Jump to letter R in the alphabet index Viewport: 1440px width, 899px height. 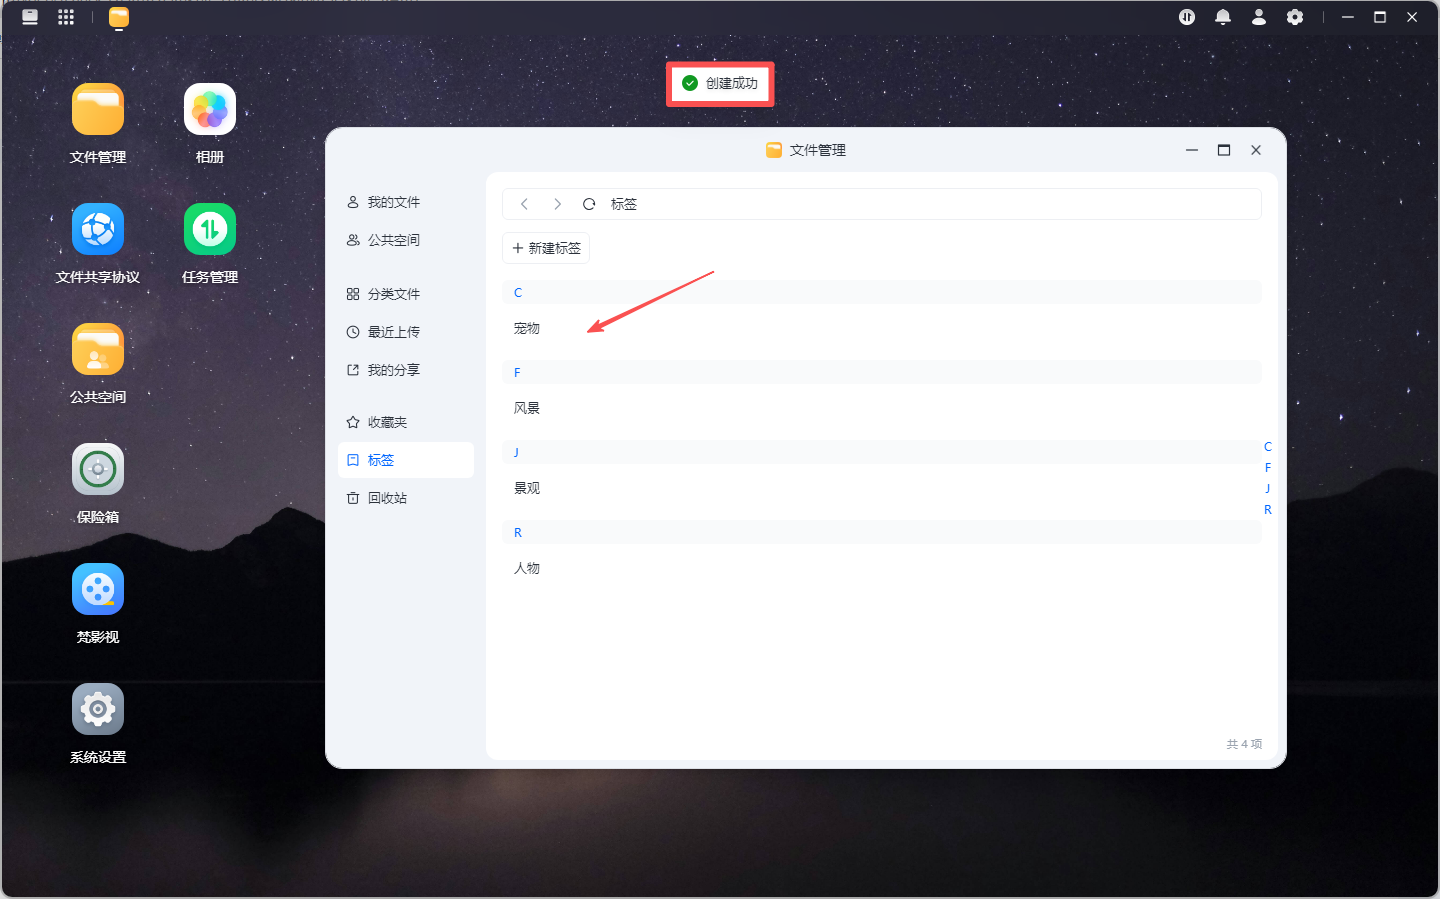(1268, 510)
